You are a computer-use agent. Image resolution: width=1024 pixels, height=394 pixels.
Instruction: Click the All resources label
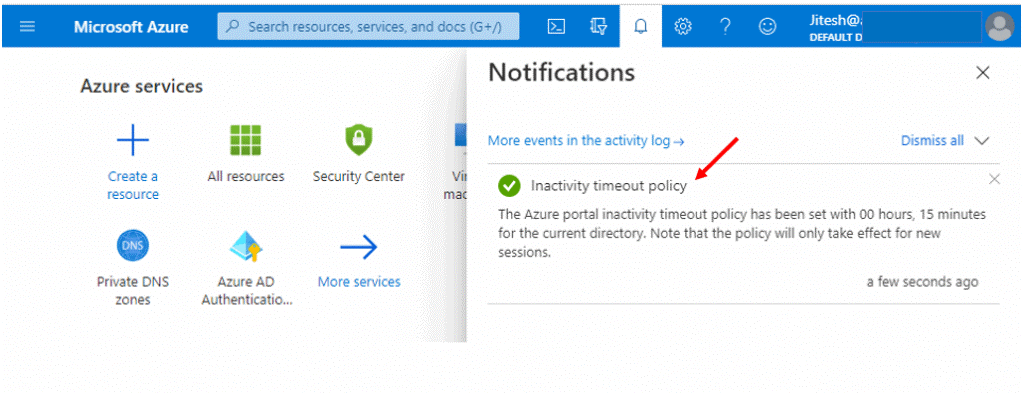(x=246, y=176)
